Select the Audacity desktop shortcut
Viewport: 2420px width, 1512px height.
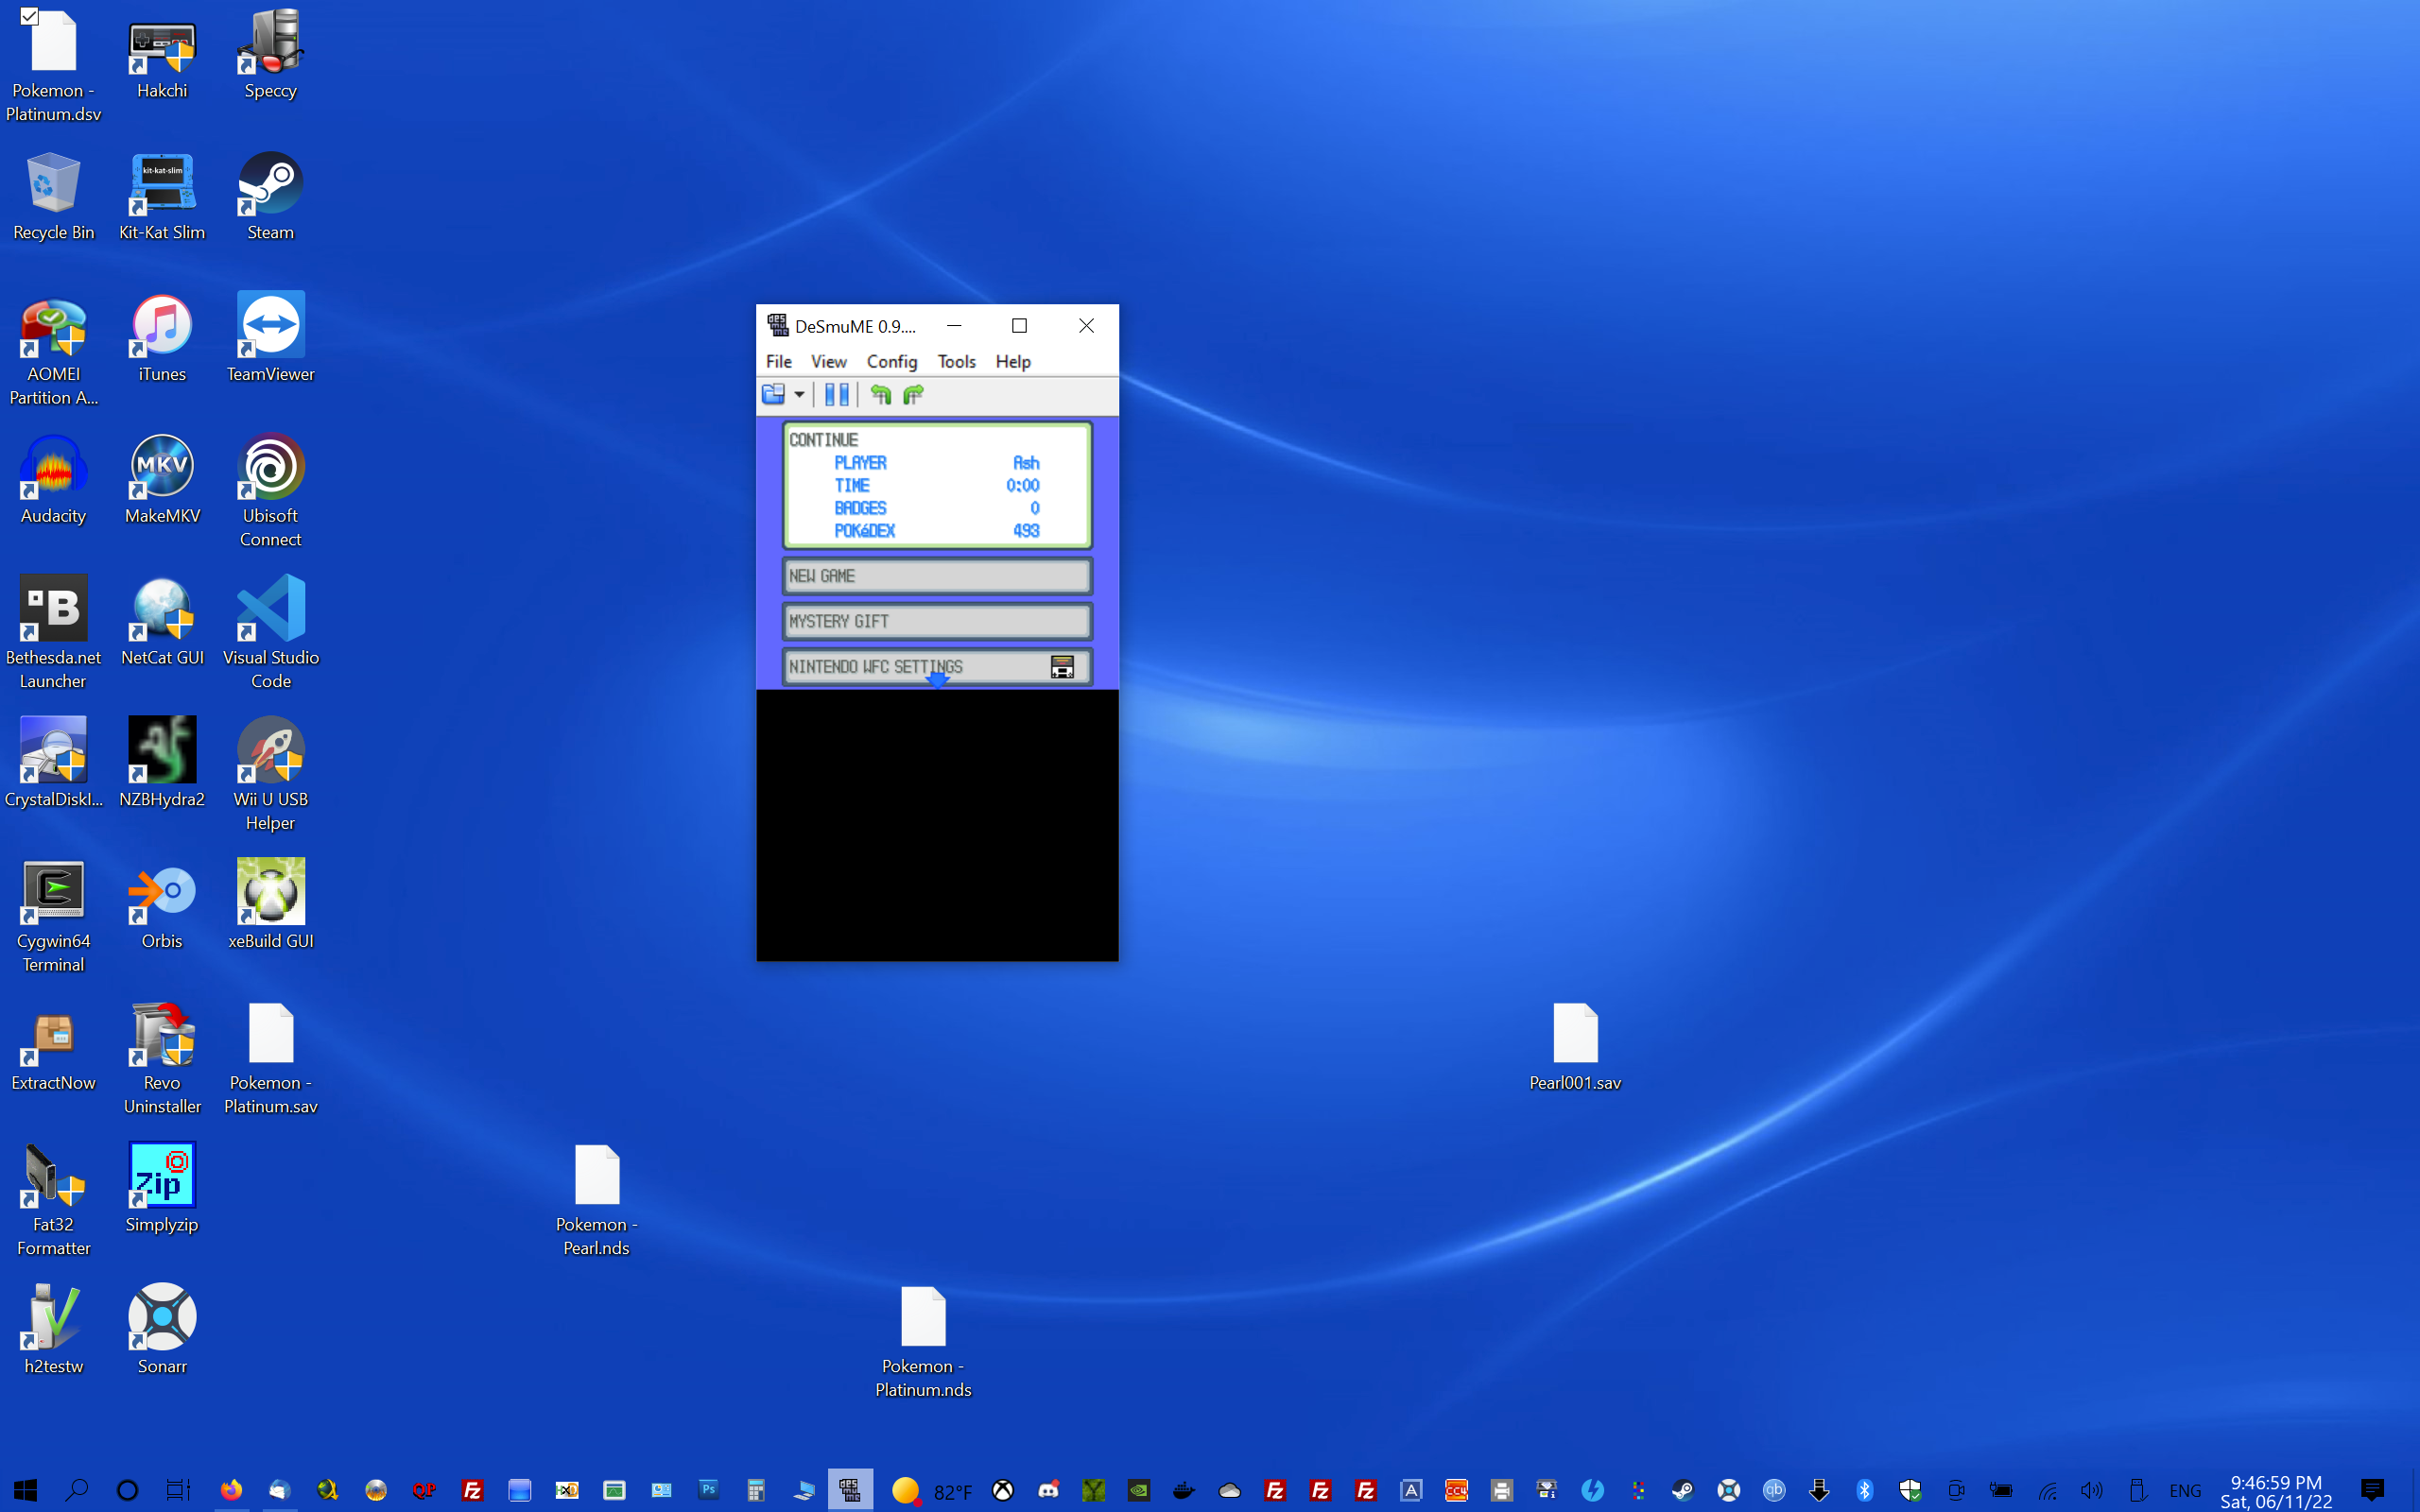54,480
